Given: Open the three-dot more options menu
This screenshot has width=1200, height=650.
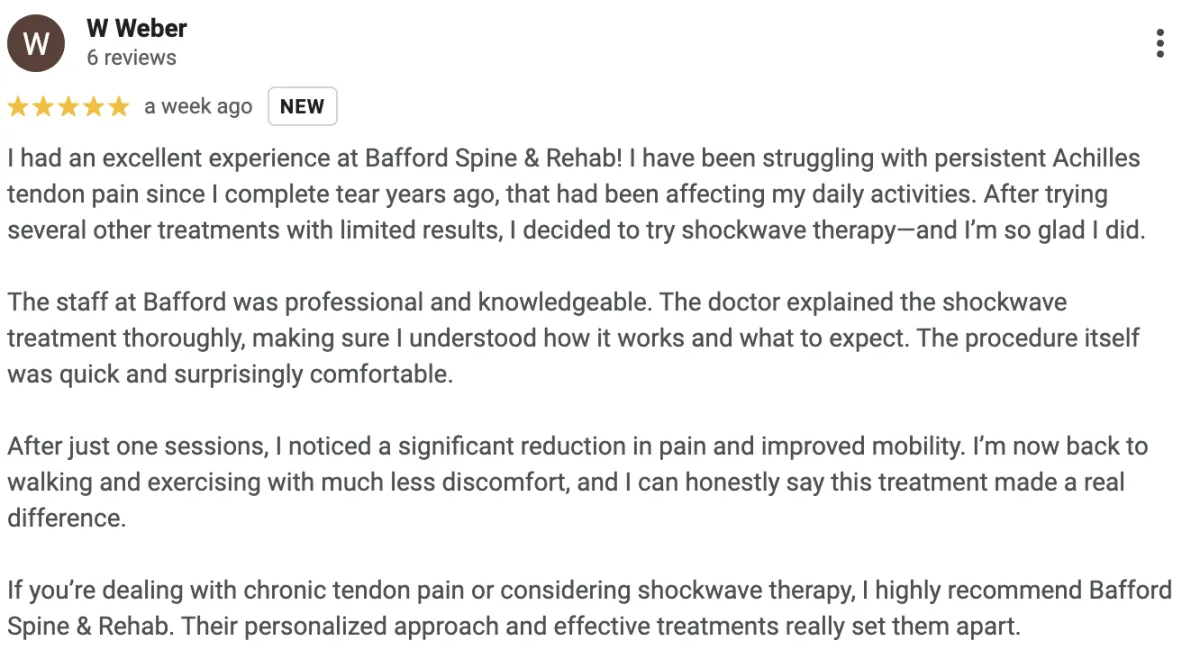Looking at the screenshot, I should 1160,44.
